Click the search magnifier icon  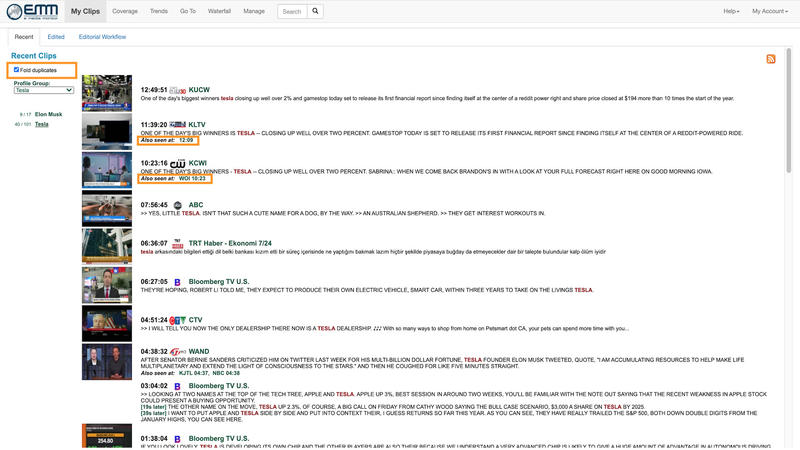click(x=315, y=12)
